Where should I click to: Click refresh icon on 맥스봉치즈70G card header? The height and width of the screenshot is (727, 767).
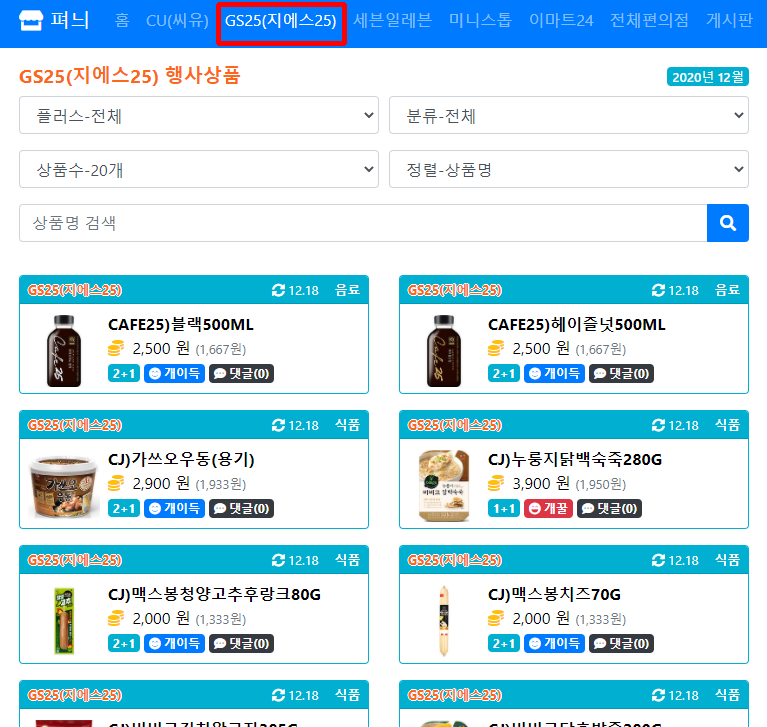pos(658,560)
